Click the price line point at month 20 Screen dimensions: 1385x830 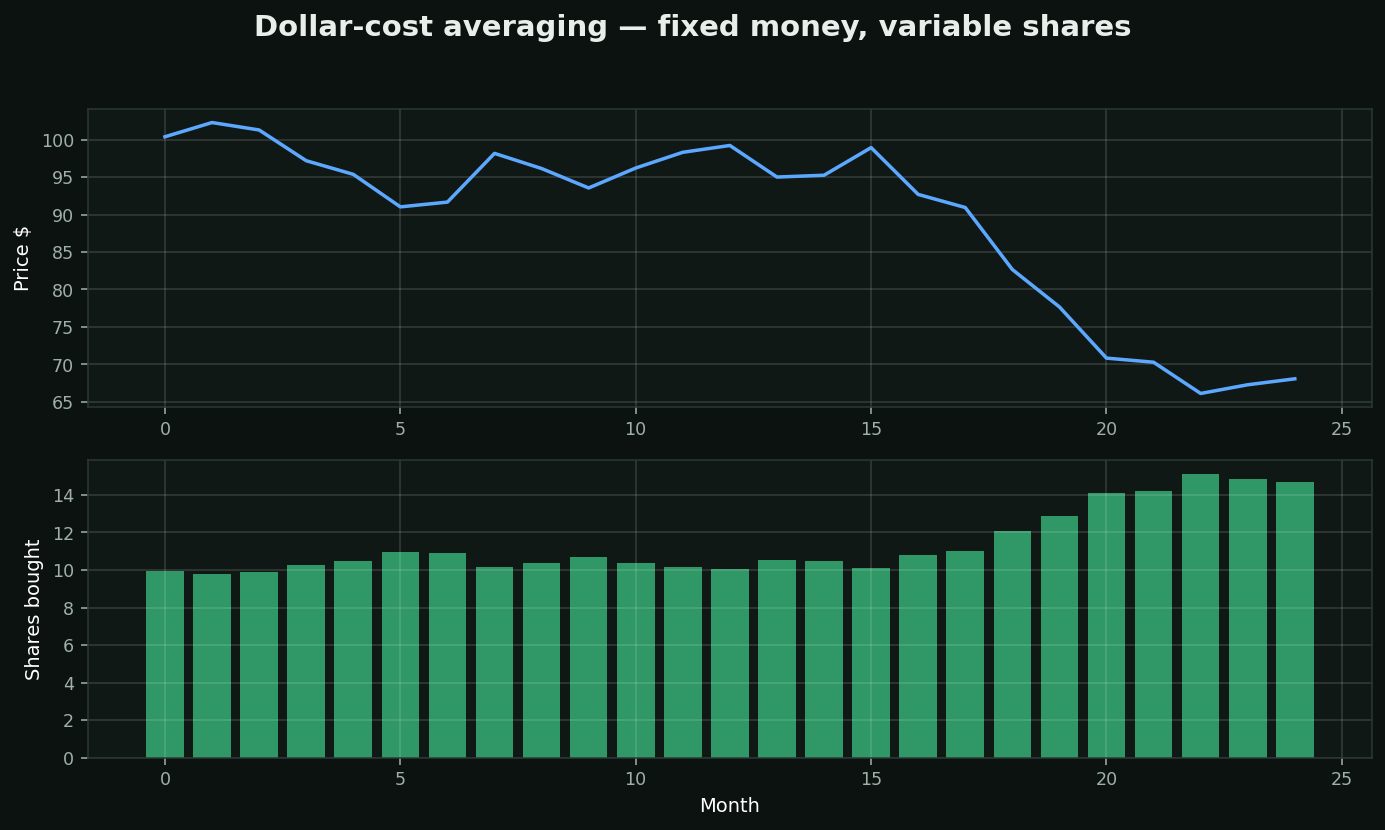click(1106, 358)
